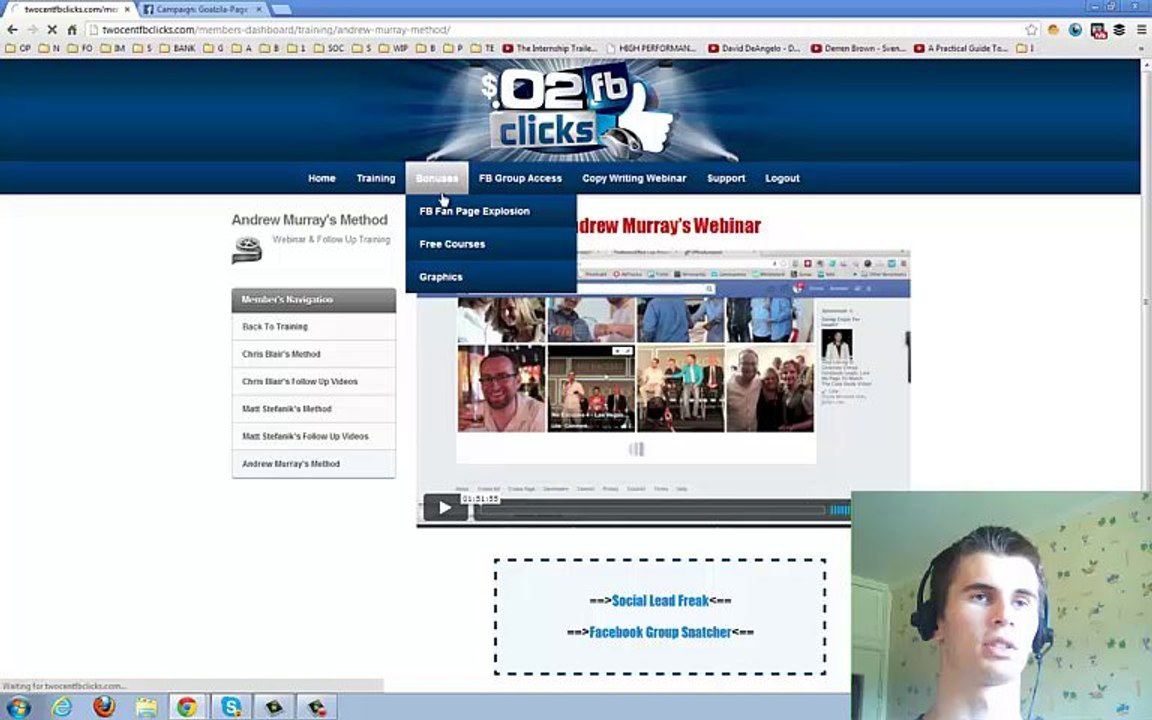This screenshot has height=720, width=1152.
Task: Go to Home in site navigation
Action: [x=322, y=179]
